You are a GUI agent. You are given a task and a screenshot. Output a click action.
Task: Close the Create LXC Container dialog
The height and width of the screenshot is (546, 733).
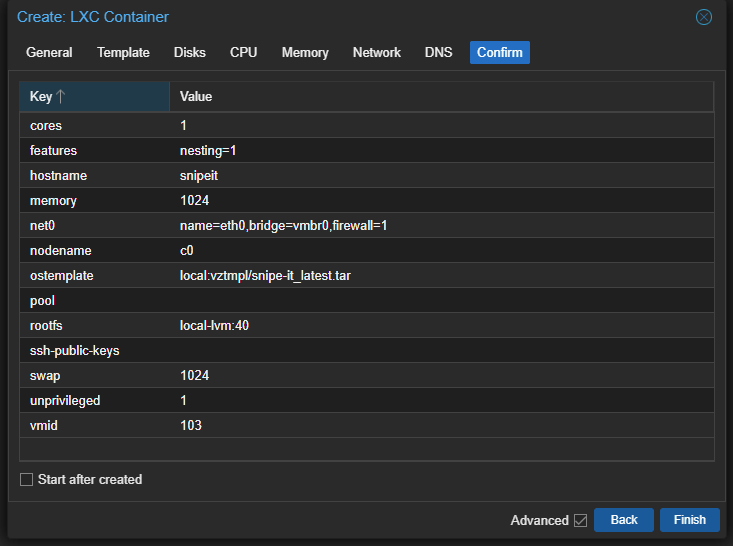point(704,17)
